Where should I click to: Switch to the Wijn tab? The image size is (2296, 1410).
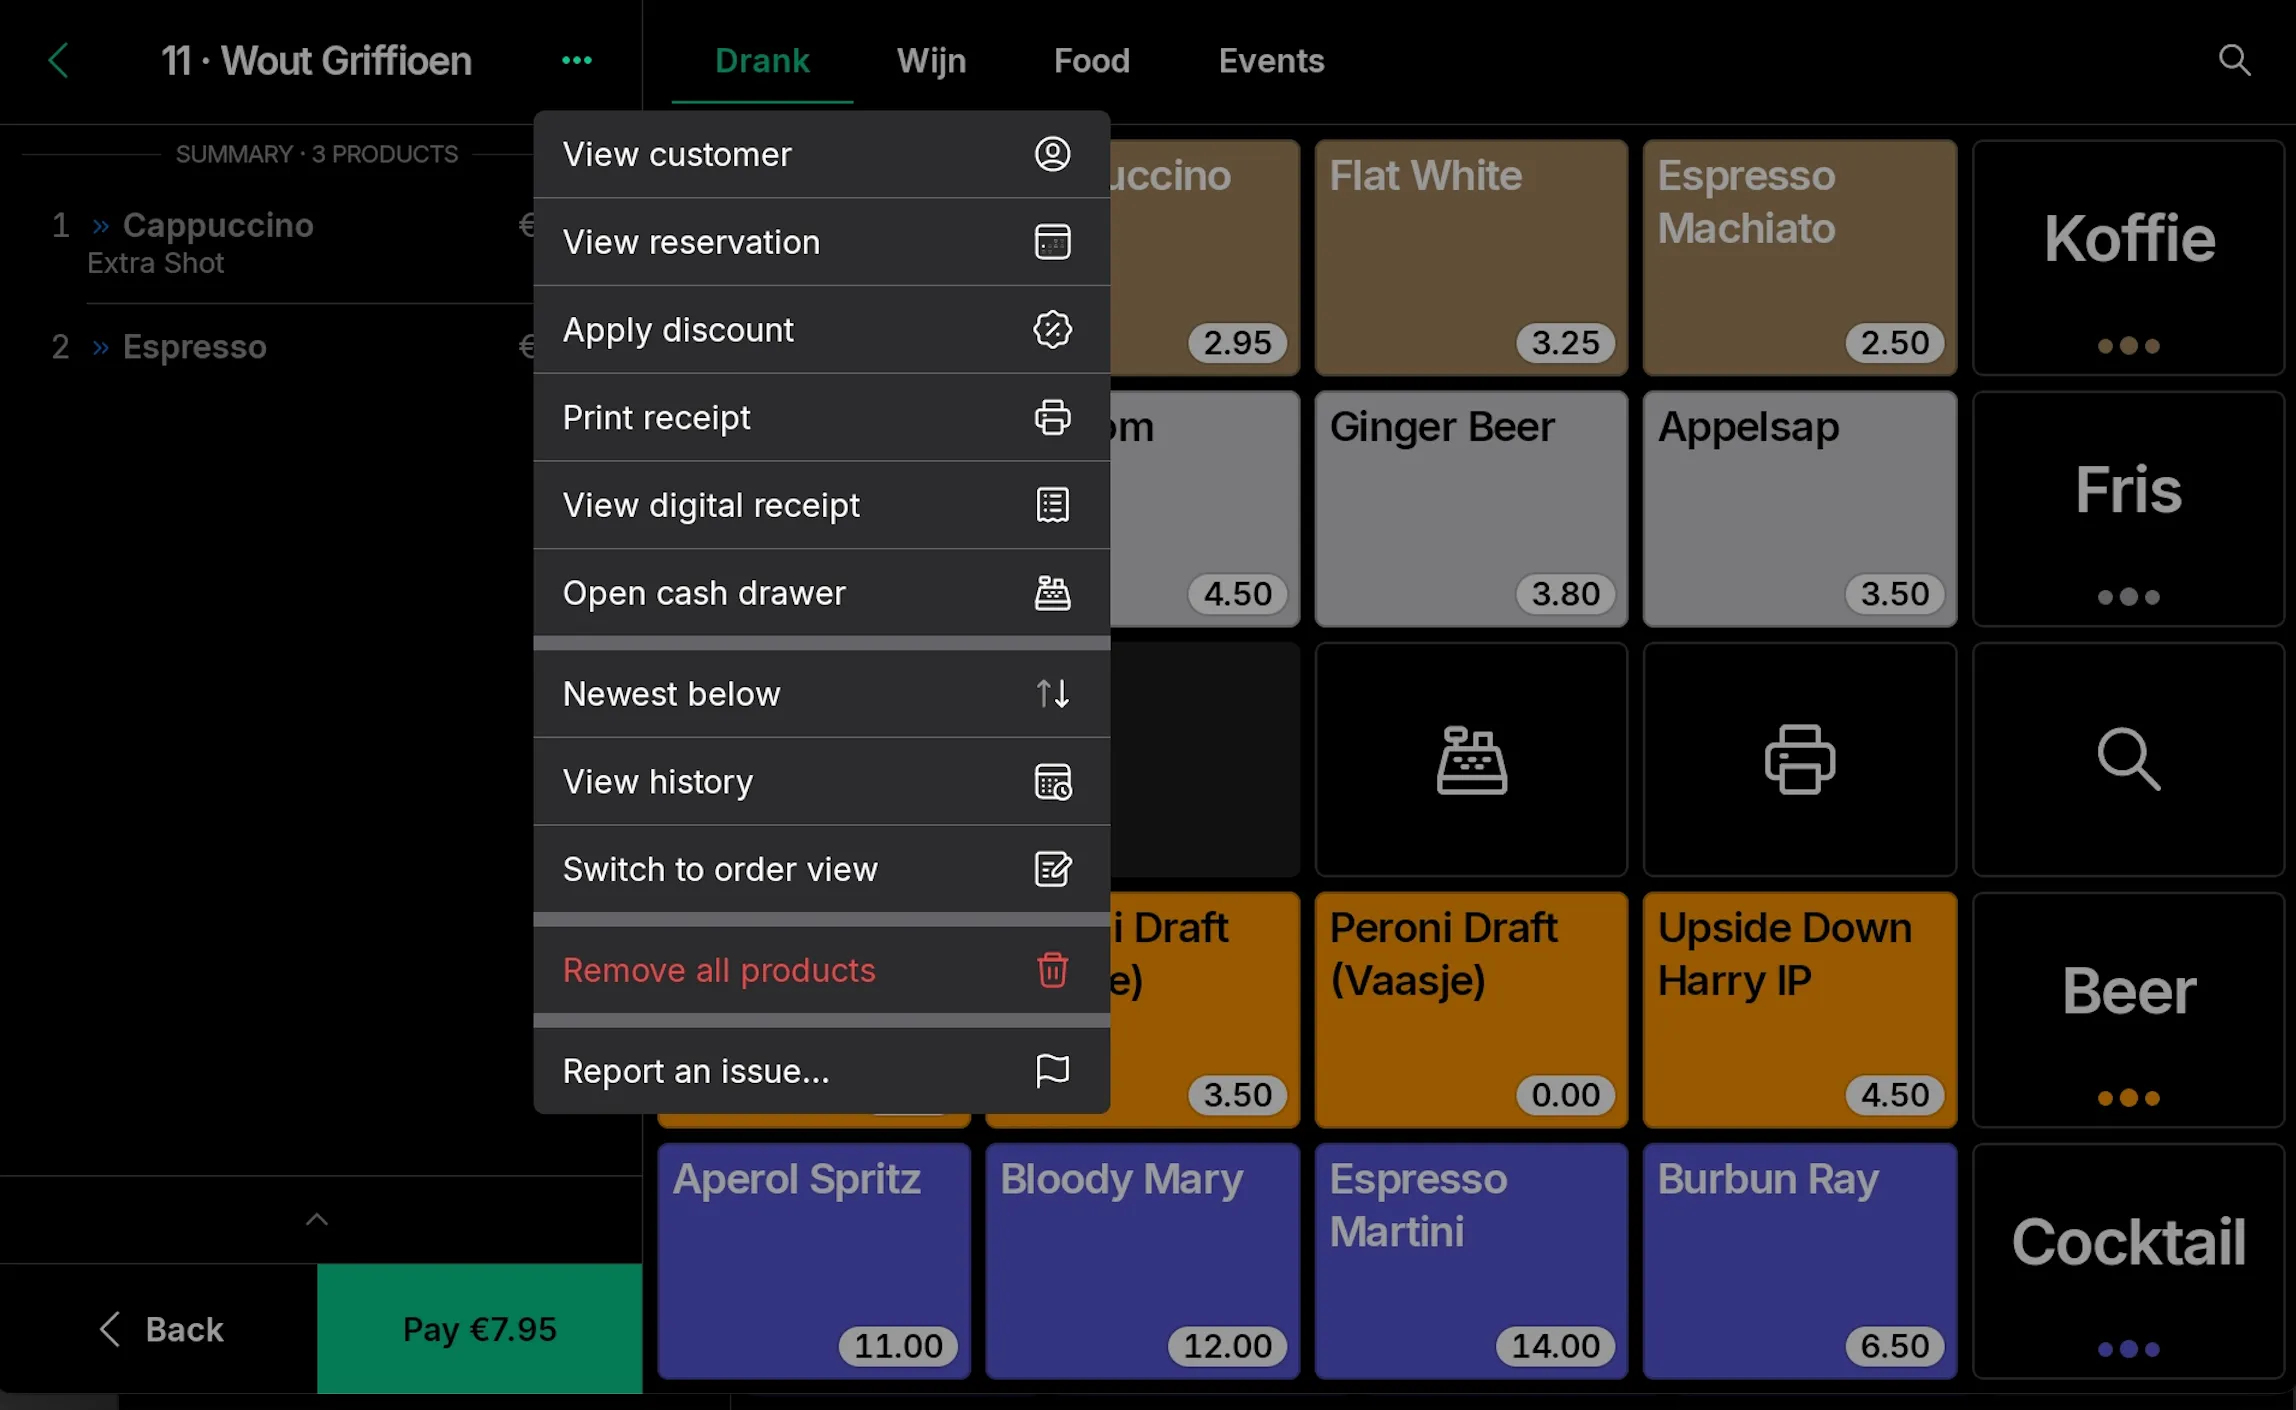point(931,60)
